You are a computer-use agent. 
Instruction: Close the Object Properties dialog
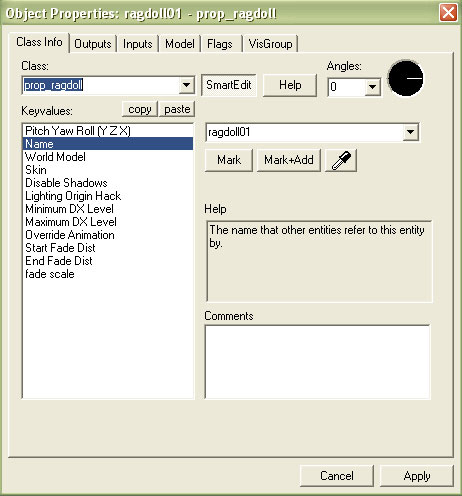click(448, 13)
